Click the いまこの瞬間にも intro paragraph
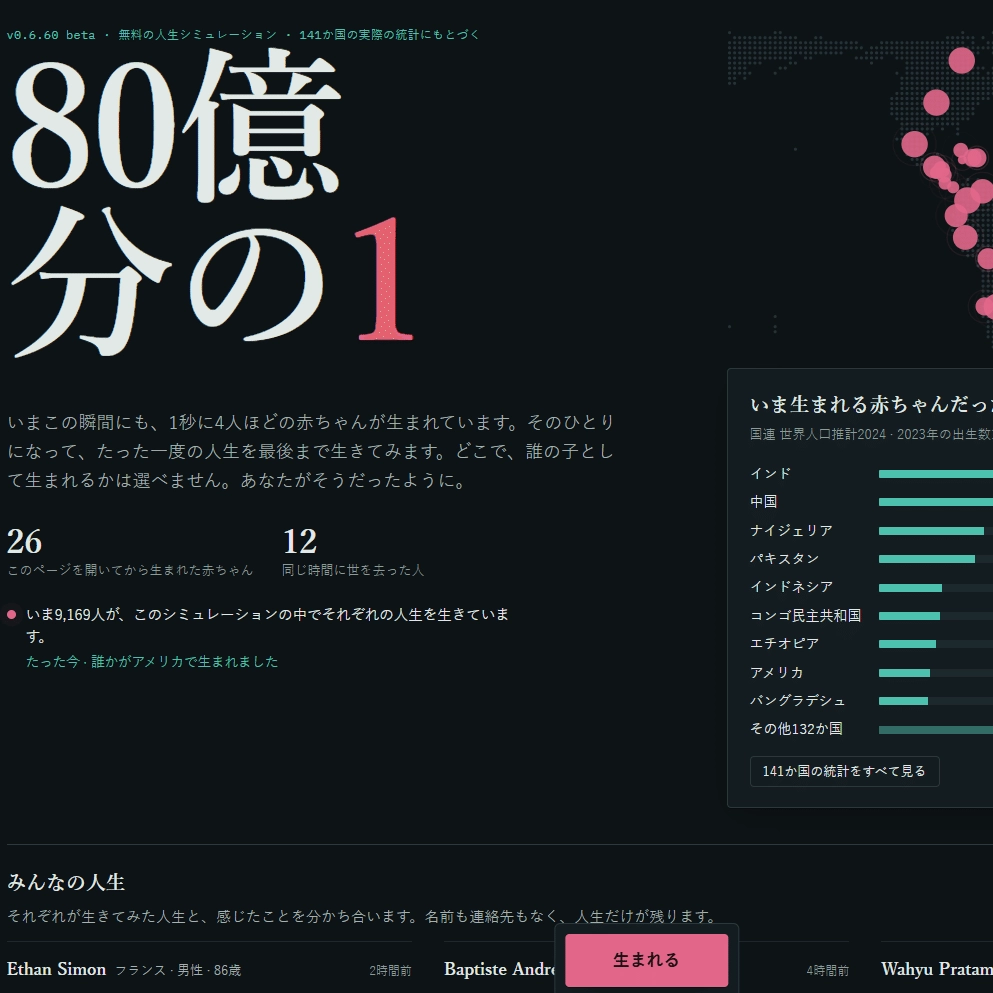Image resolution: width=993 pixels, height=993 pixels. [311, 452]
